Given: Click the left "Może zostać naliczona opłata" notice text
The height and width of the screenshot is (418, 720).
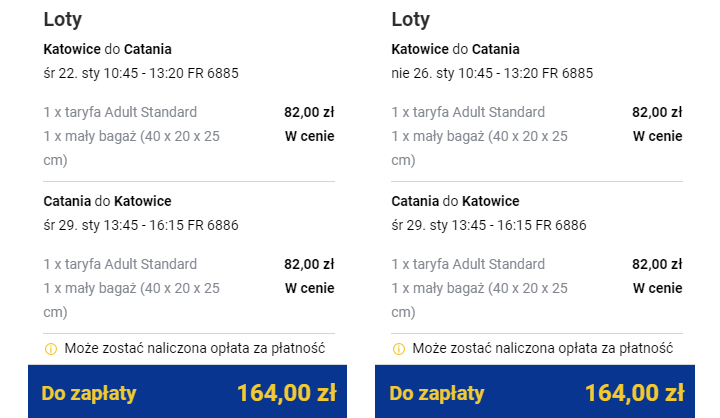Looking at the screenshot, I should [195, 349].
